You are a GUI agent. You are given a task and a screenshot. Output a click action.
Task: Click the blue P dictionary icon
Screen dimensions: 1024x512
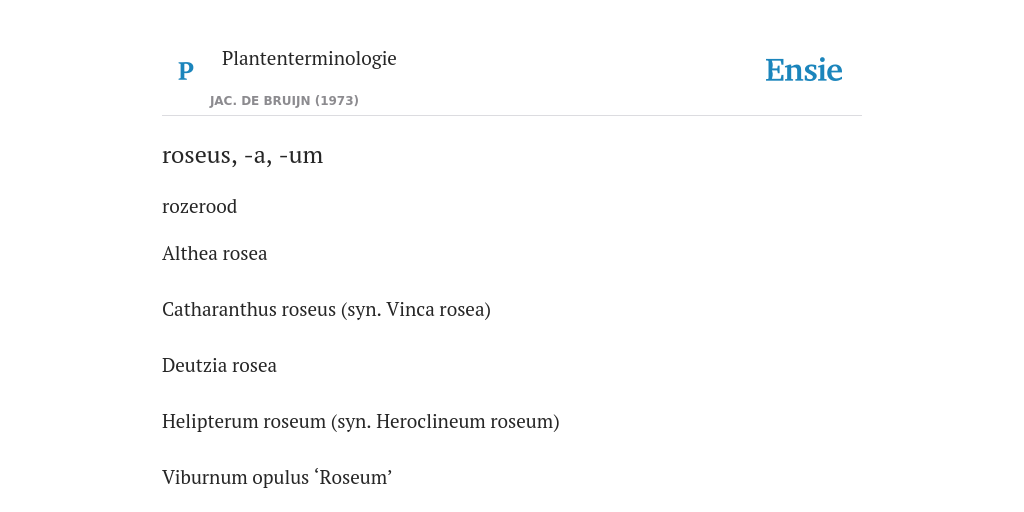[x=185, y=71]
